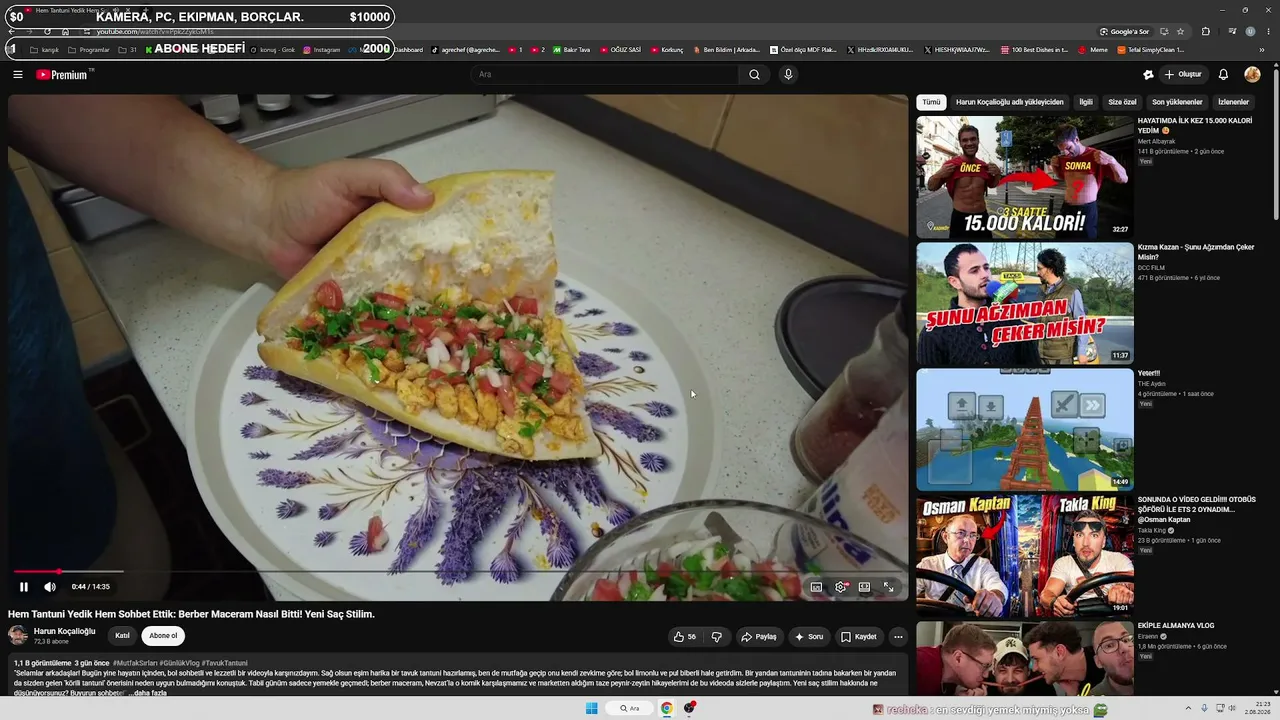Open player settings gear
Screen dimensions: 1280x720
click(x=840, y=587)
